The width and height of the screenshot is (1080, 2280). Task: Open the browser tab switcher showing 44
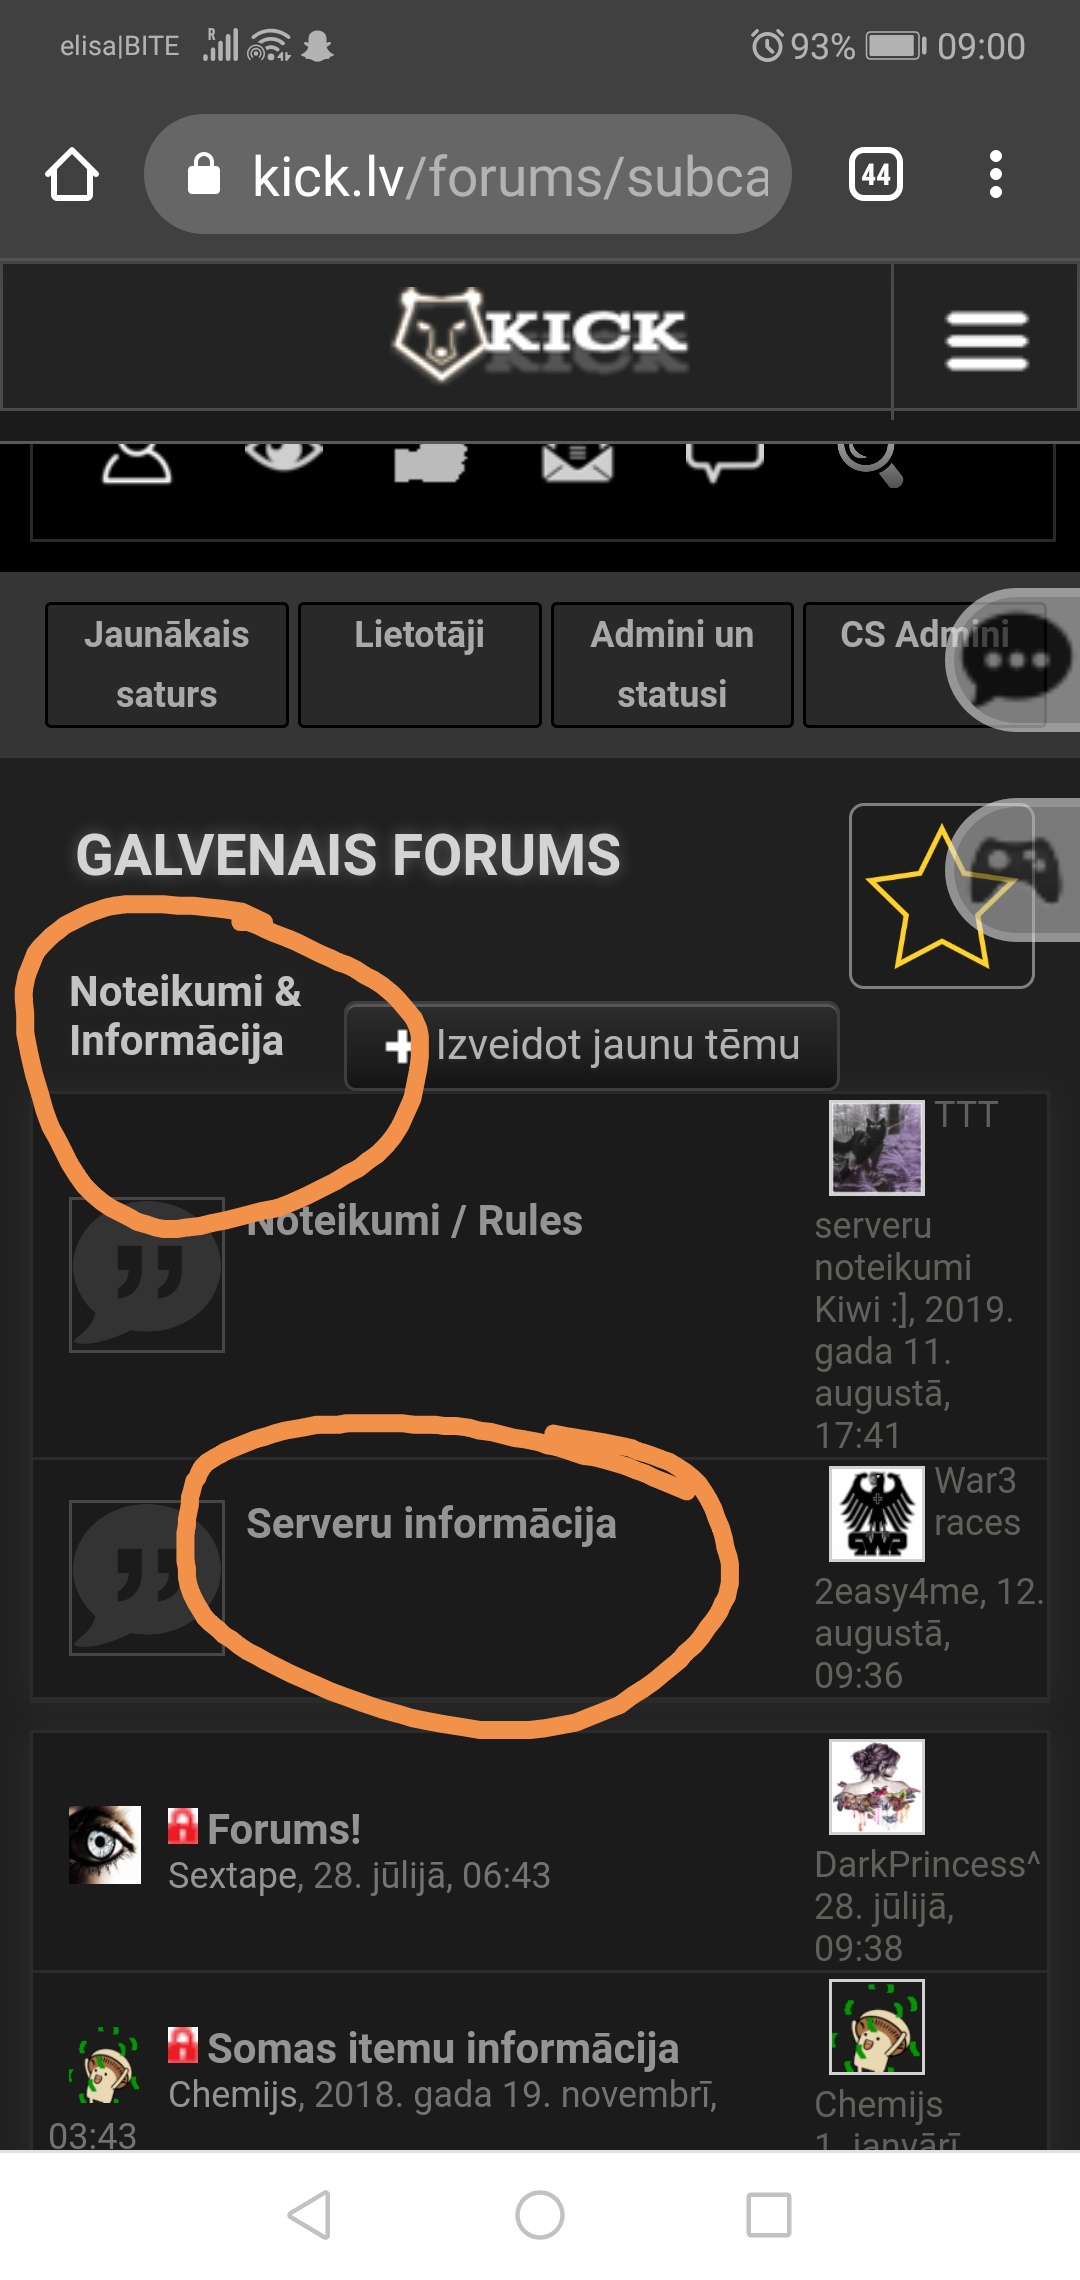[876, 175]
